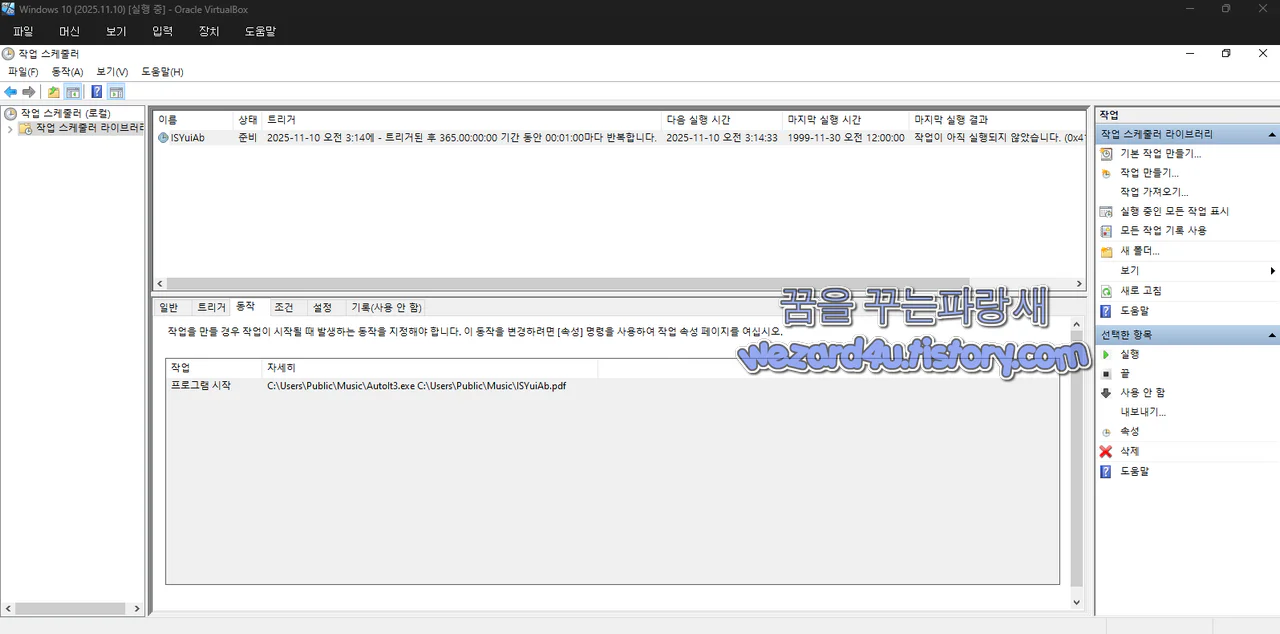
Task: Click 작업 가져오기... in the action pane
Action: point(1154,192)
